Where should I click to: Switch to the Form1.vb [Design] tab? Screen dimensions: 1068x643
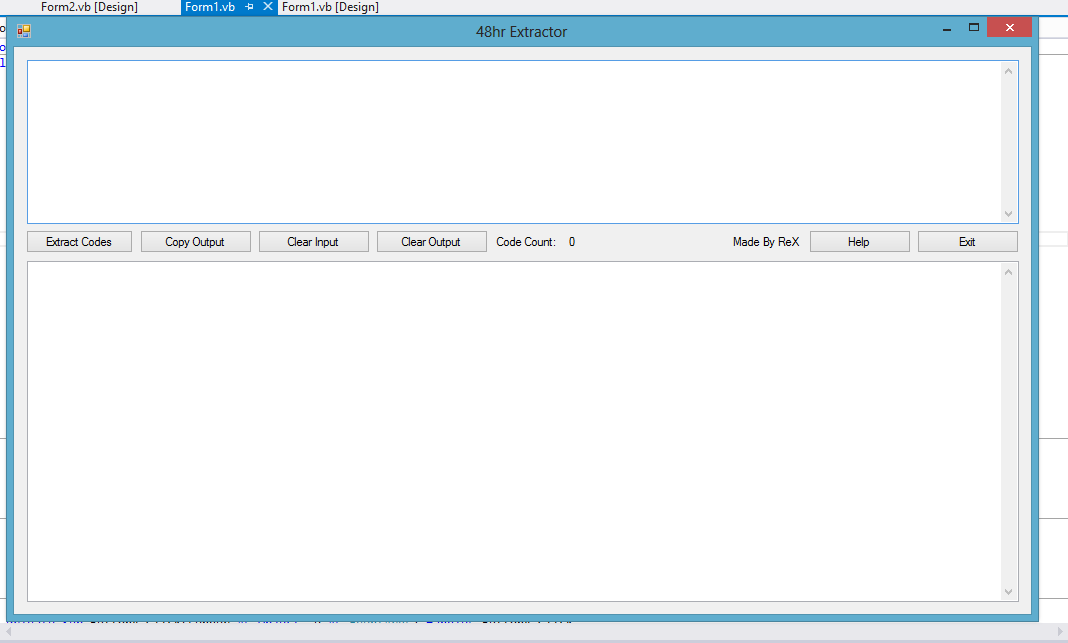click(x=330, y=7)
